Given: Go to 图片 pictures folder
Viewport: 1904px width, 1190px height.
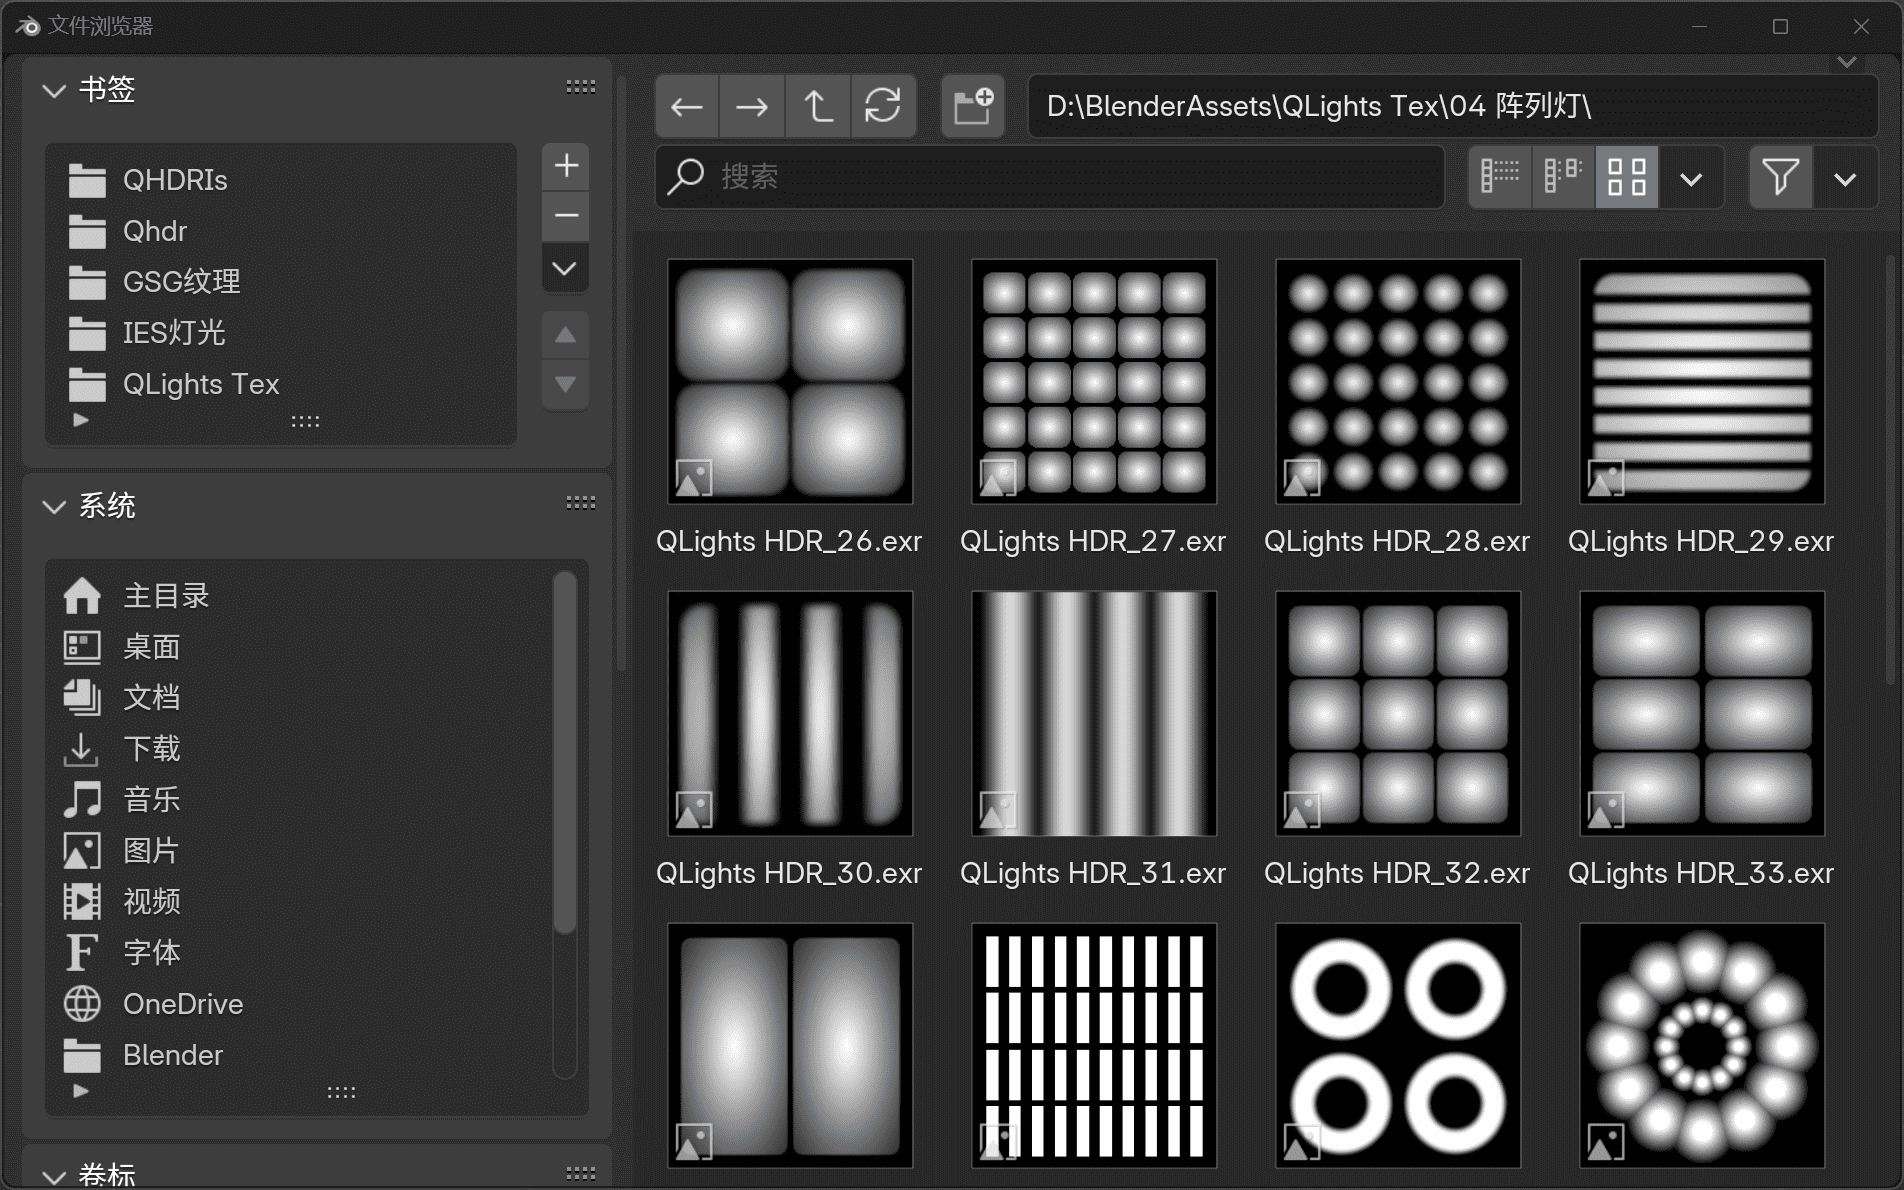Looking at the screenshot, I should tap(300, 851).
